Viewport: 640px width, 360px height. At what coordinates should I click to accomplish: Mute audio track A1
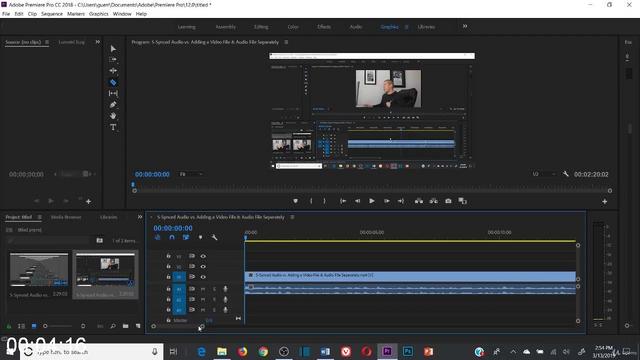click(203, 289)
